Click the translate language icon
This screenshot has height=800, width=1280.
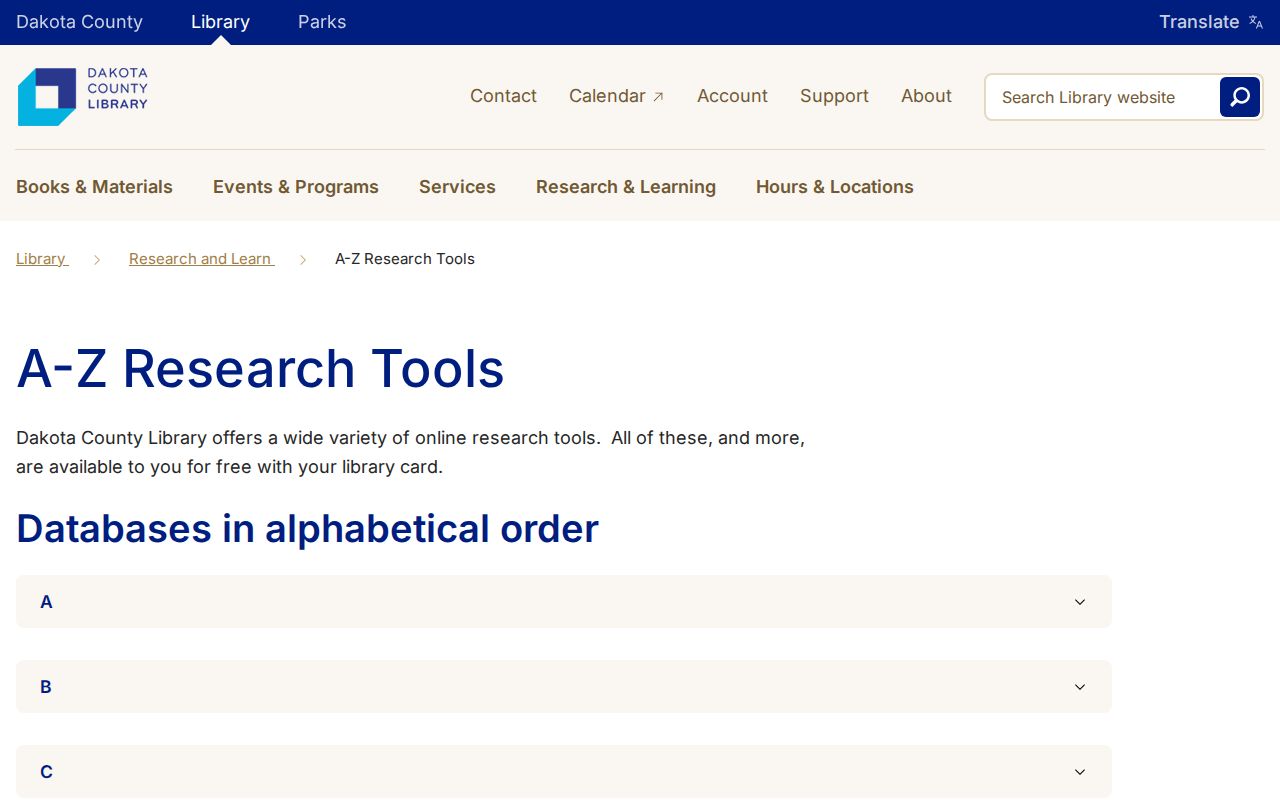click(x=1256, y=22)
